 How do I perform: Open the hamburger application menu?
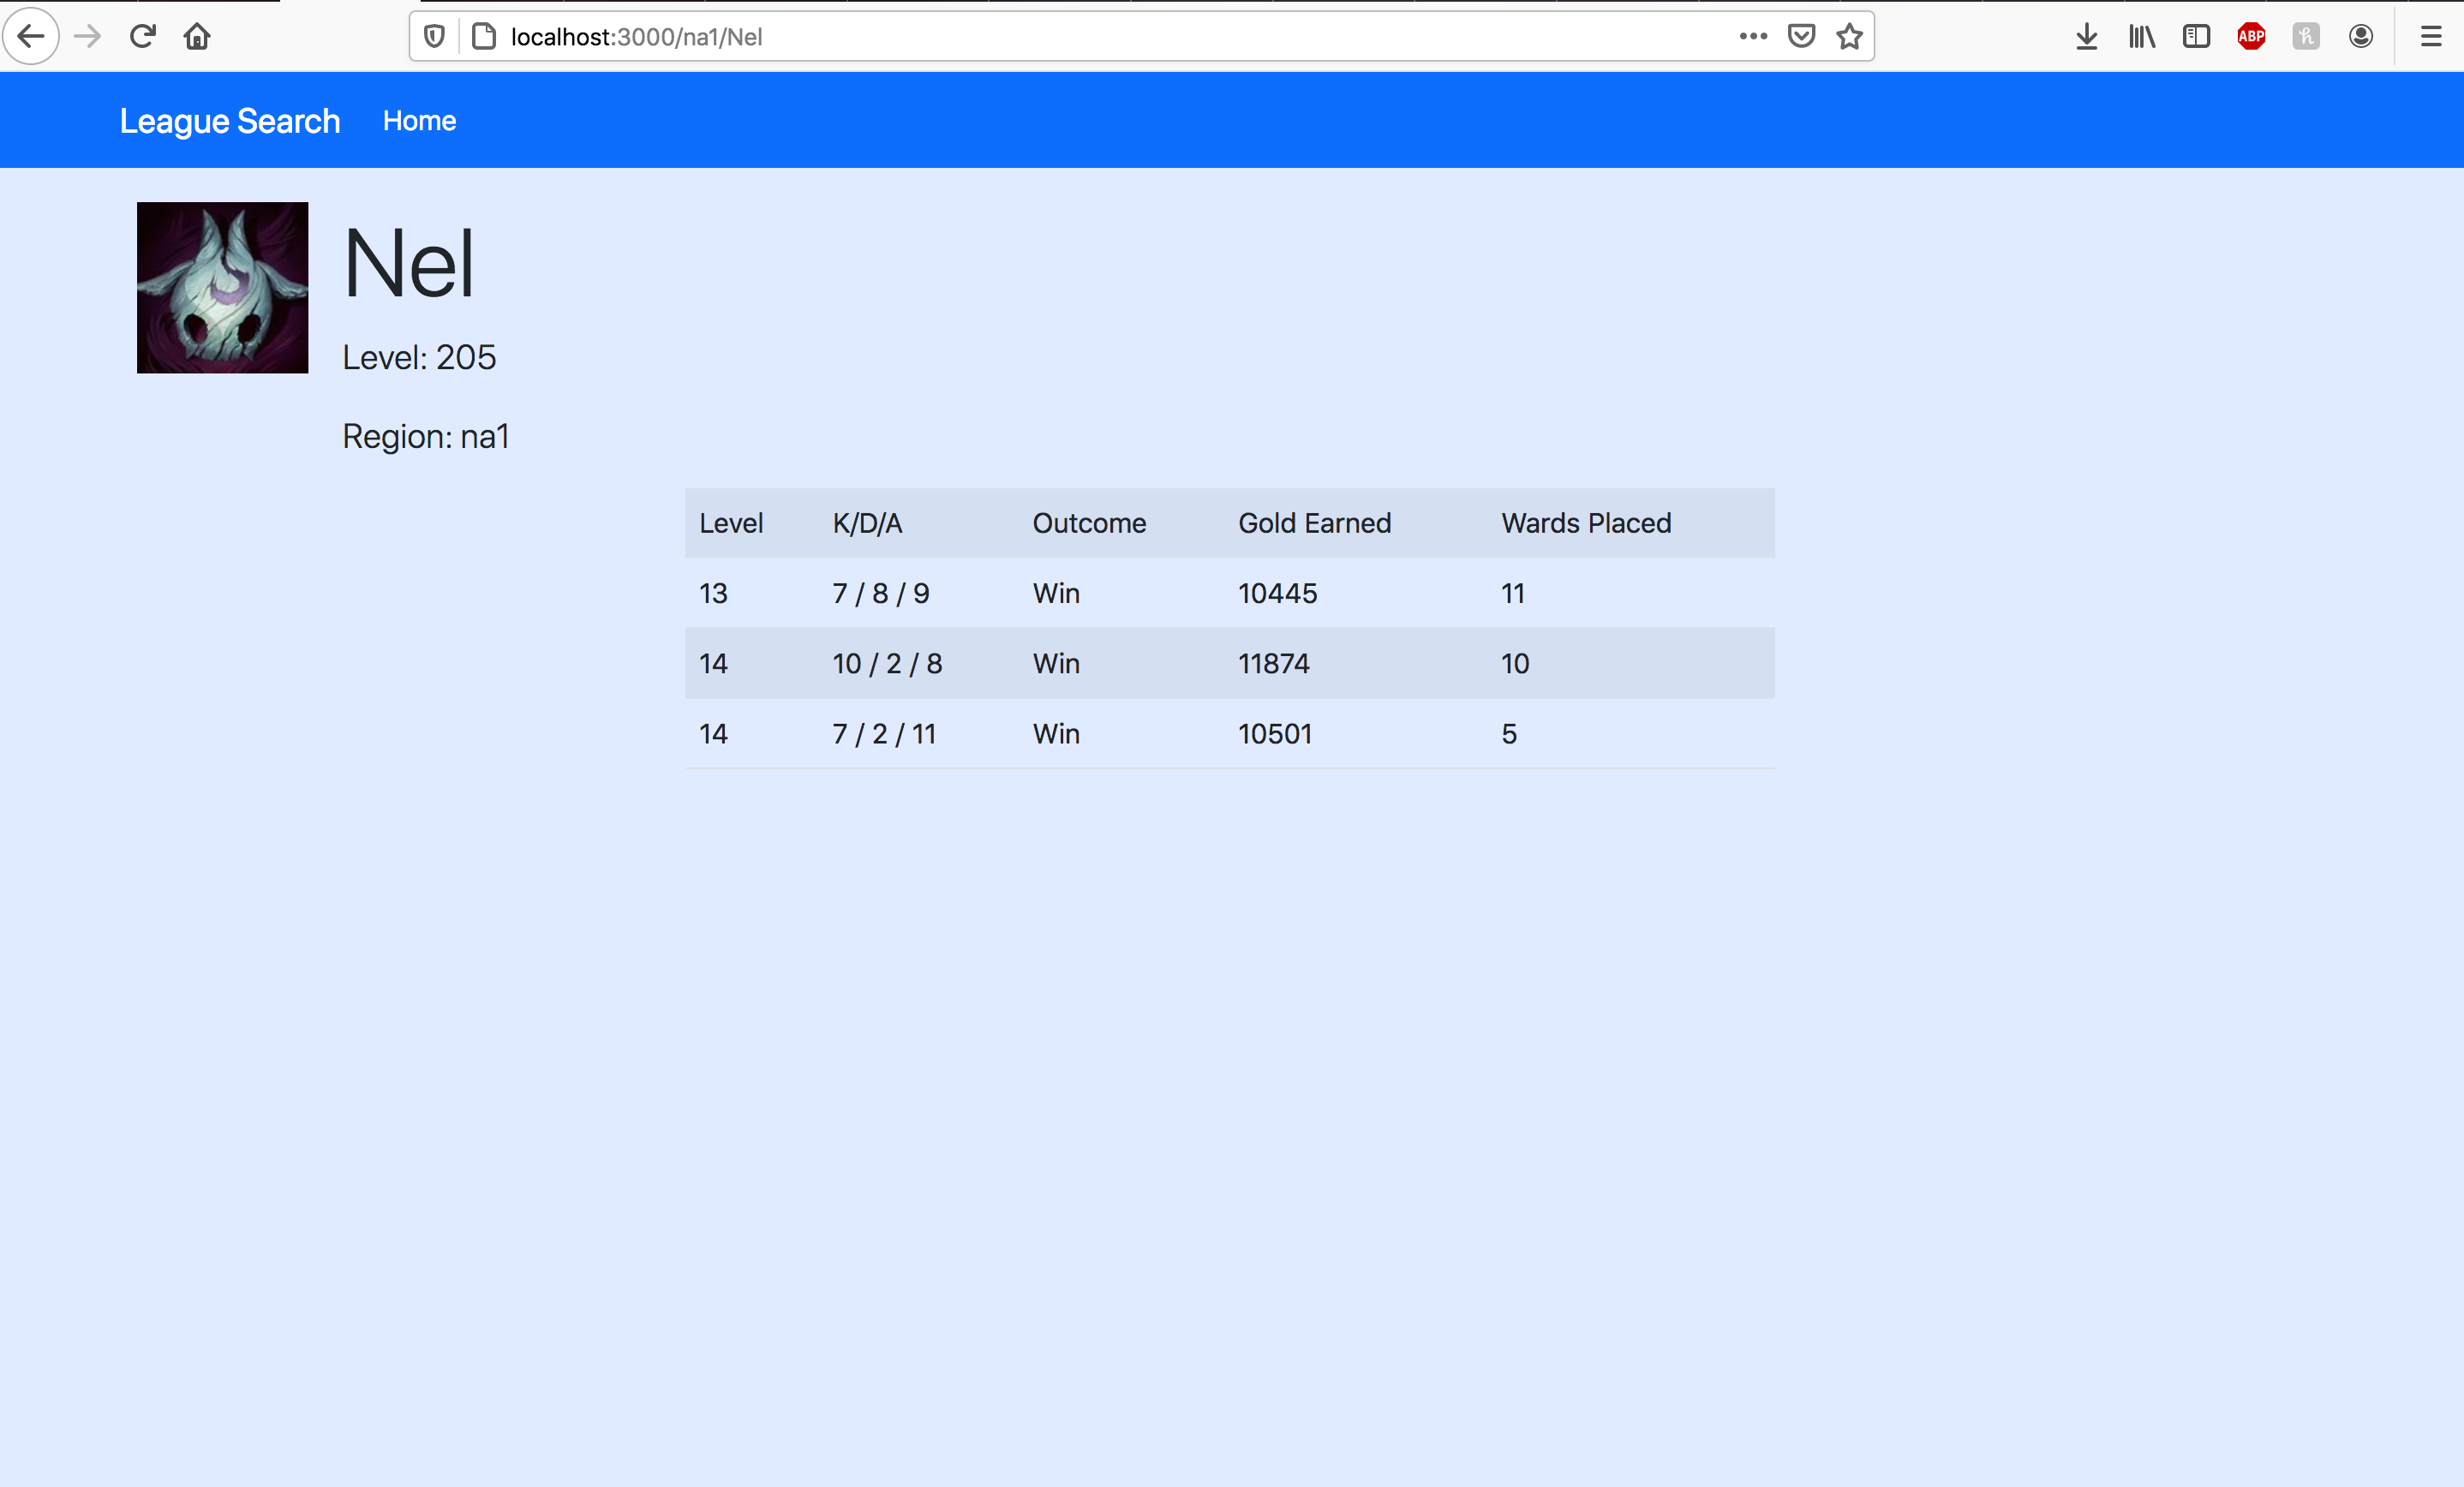point(2431,36)
